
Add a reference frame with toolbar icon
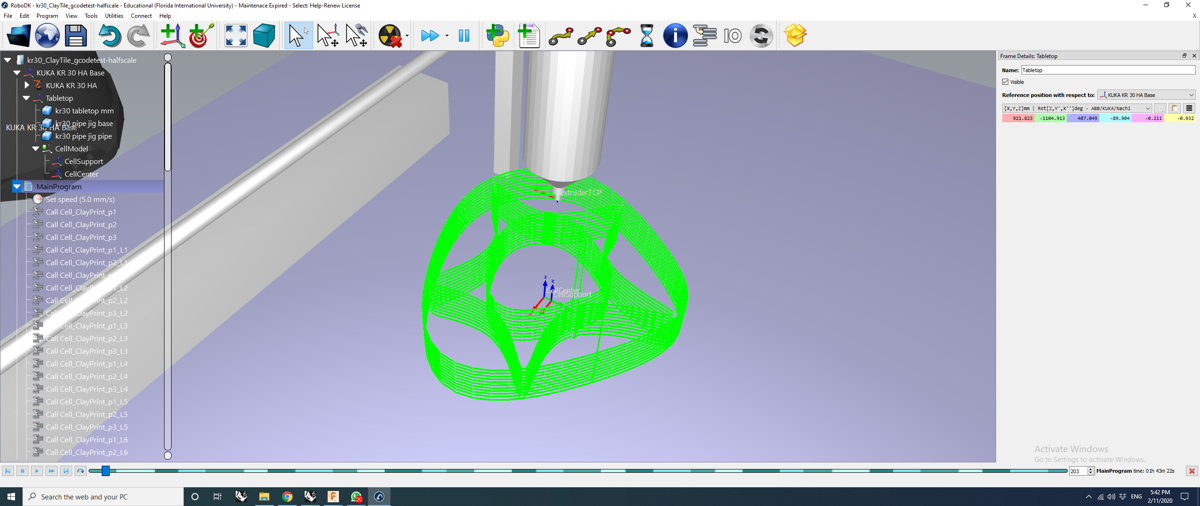coord(171,36)
